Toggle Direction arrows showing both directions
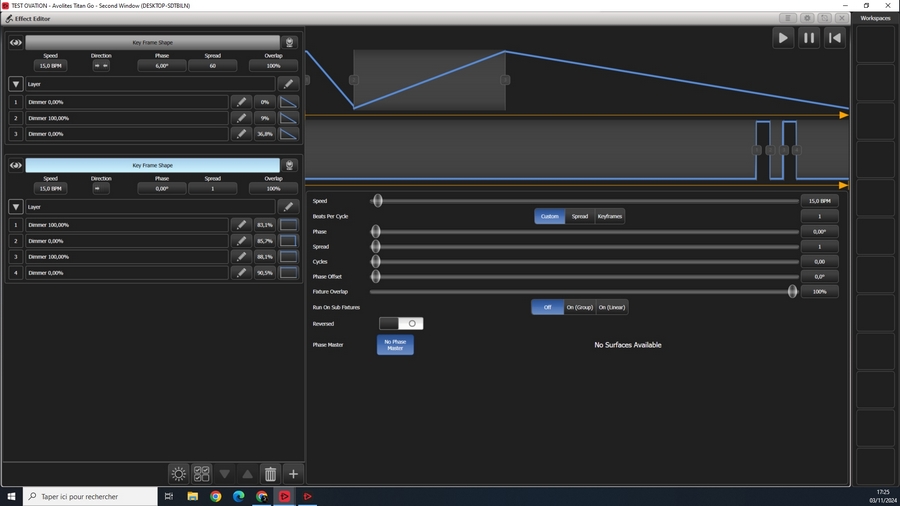900x506 pixels. coord(101,66)
